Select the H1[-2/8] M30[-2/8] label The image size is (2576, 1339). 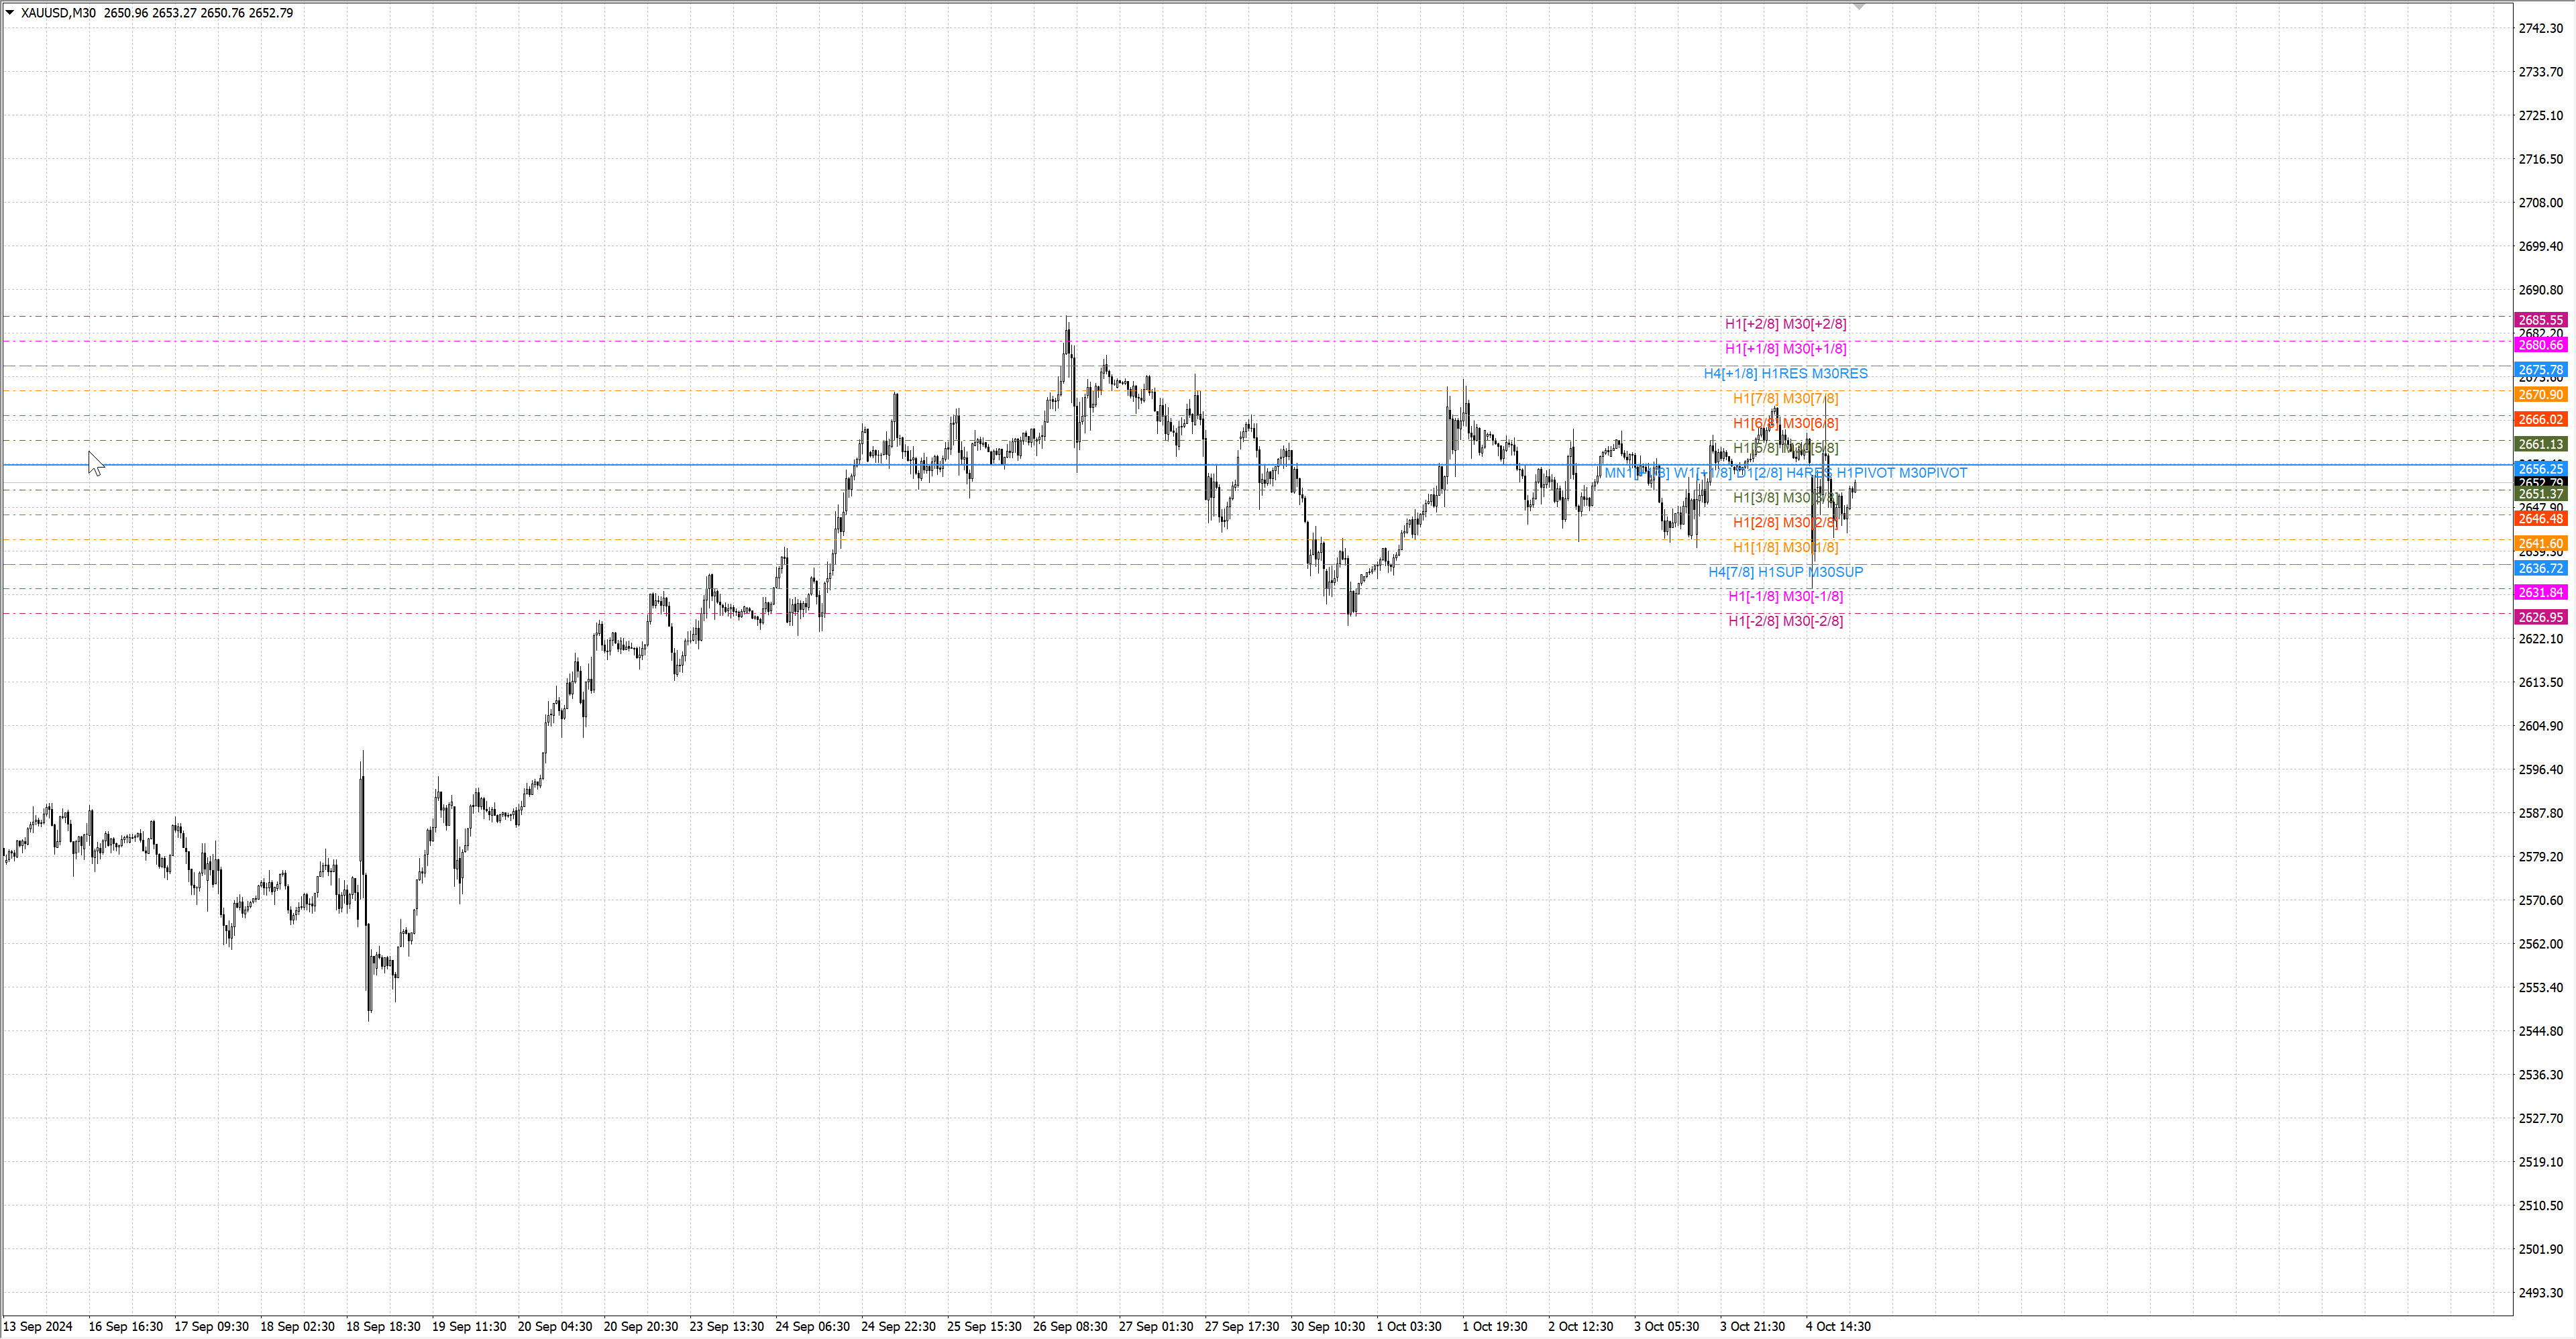[x=1785, y=621]
